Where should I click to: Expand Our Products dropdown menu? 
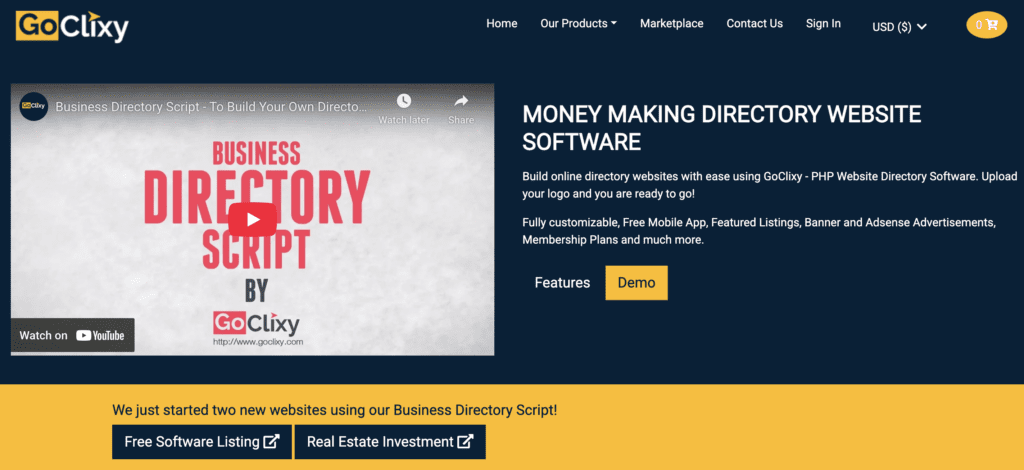click(x=579, y=24)
